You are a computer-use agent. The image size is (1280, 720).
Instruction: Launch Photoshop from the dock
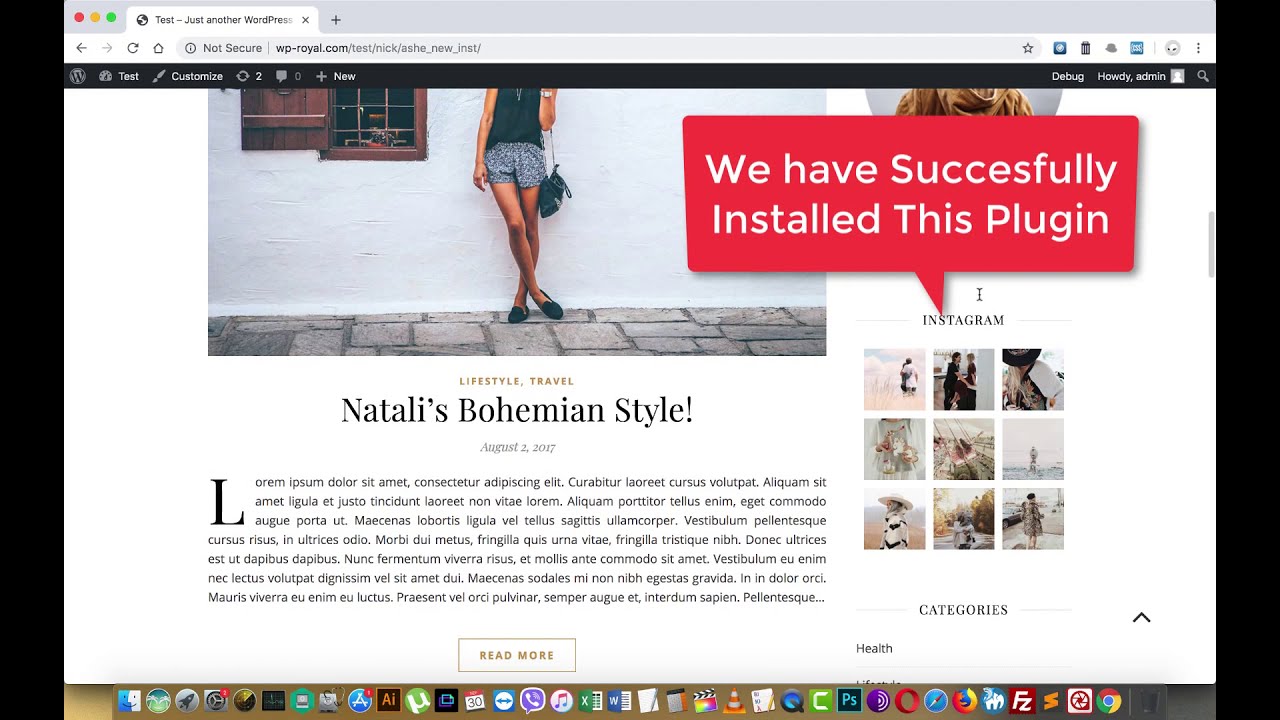[850, 701]
